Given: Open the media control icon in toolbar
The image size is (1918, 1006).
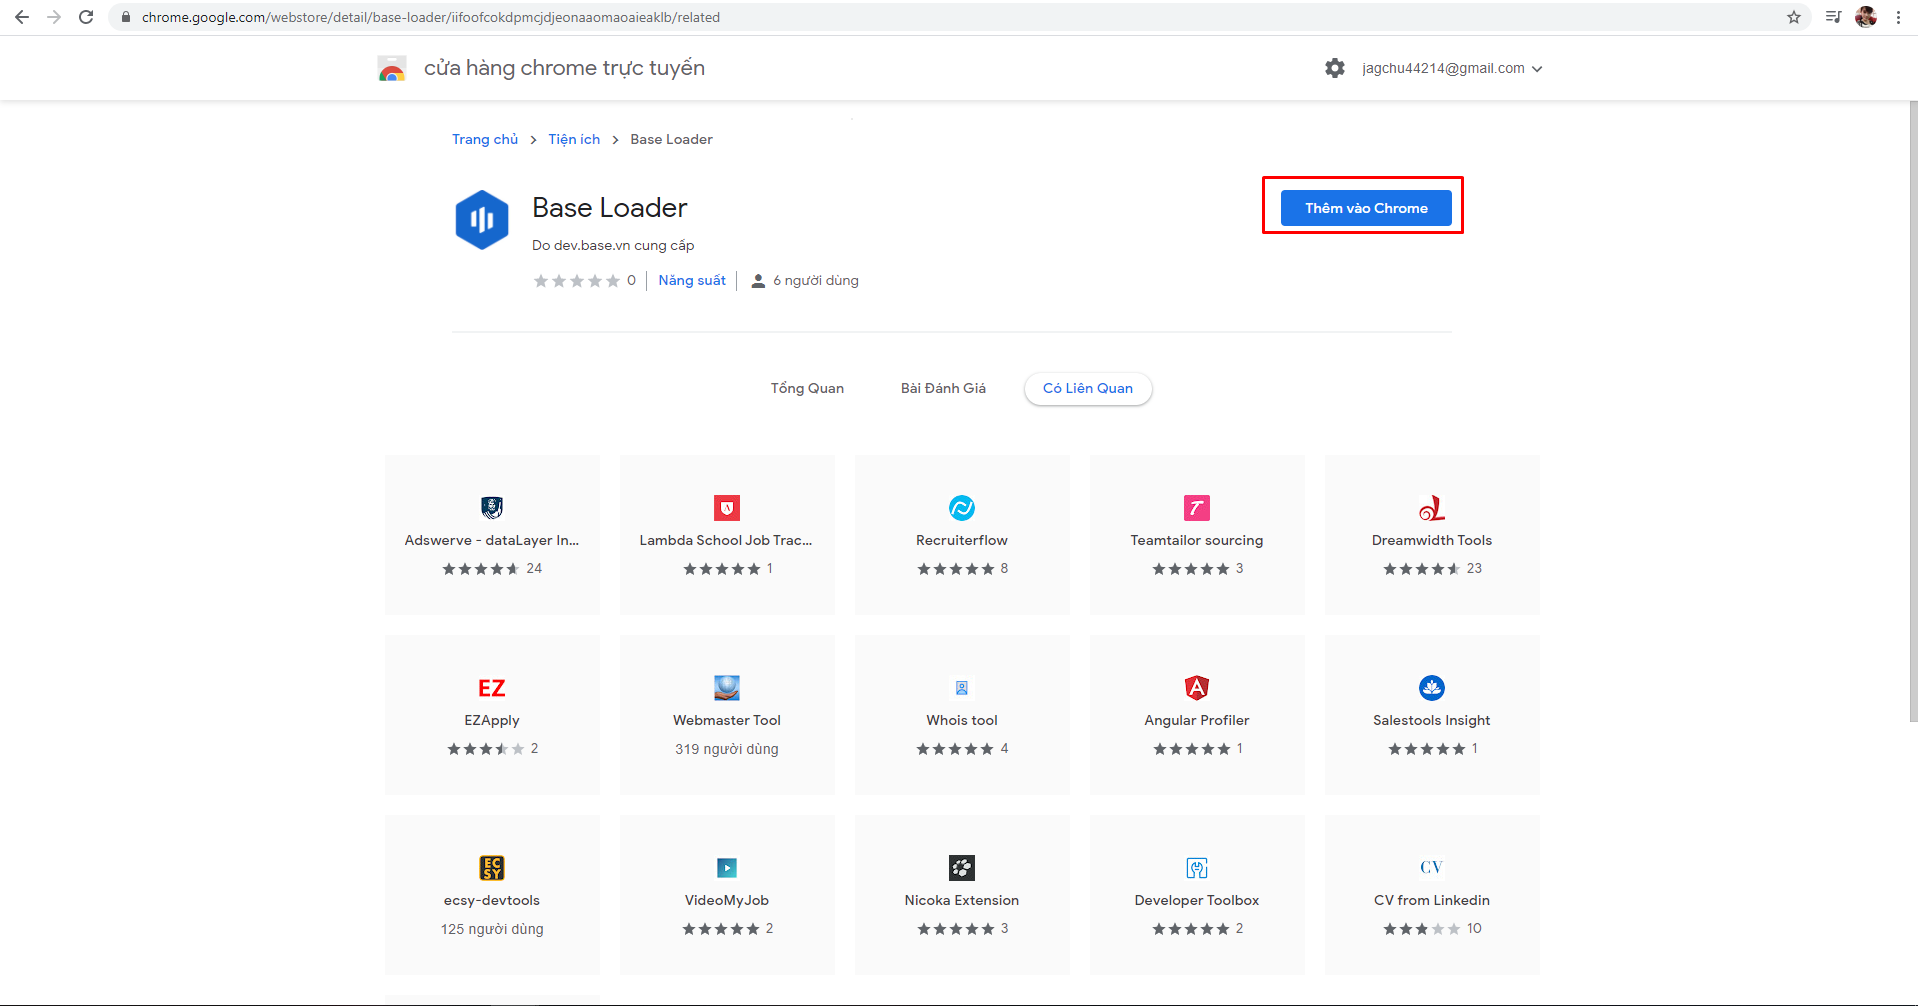Looking at the screenshot, I should point(1833,17).
